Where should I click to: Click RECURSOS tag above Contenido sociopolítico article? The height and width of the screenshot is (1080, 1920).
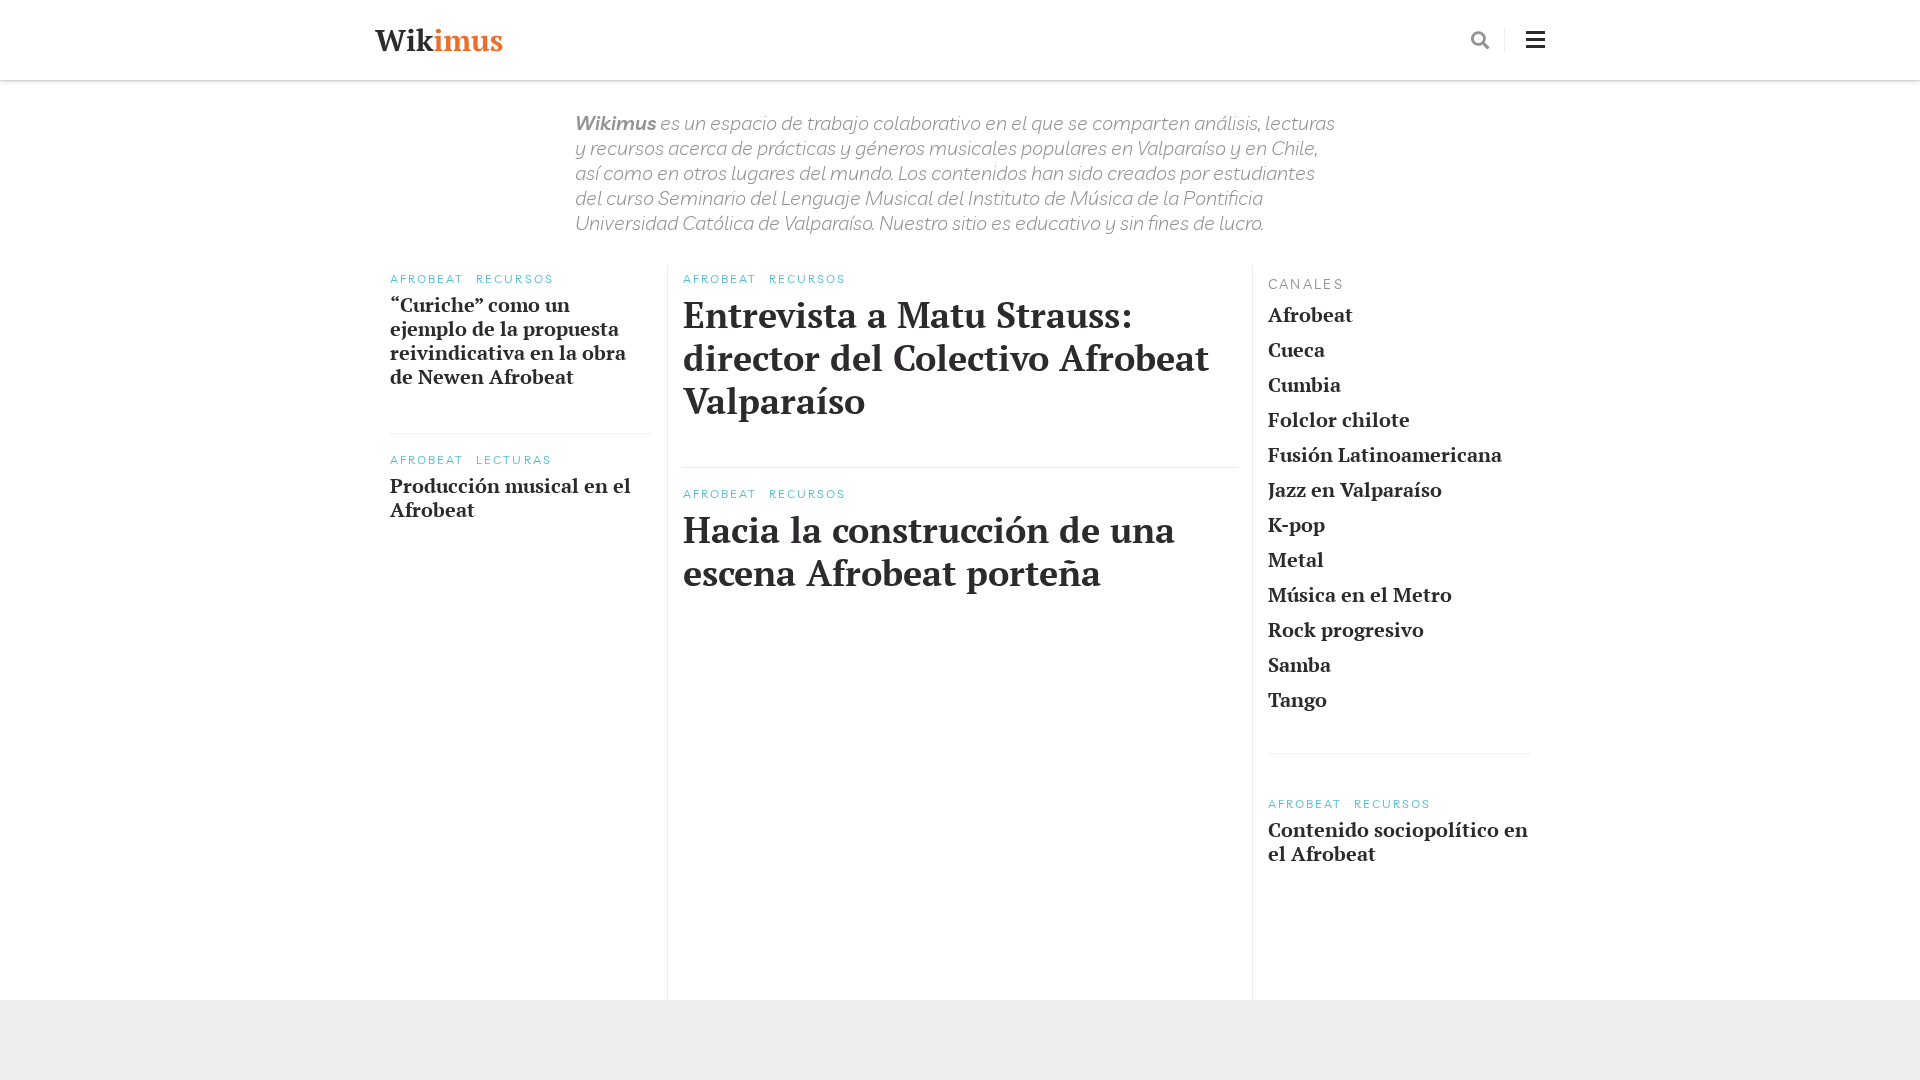[1392, 804]
